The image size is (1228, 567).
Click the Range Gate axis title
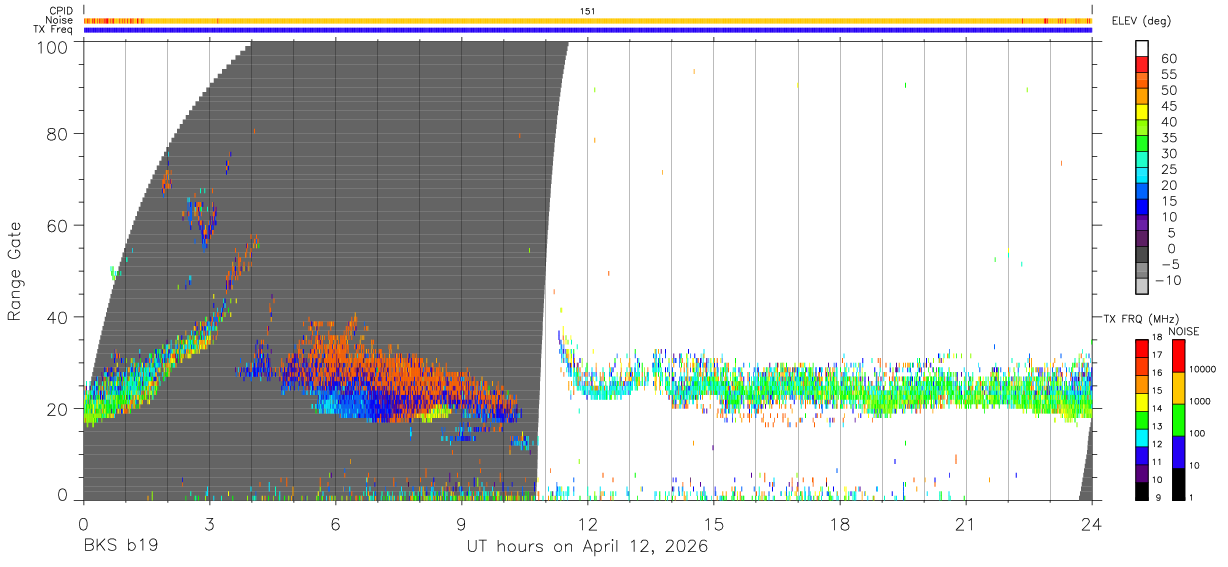click(x=15, y=271)
